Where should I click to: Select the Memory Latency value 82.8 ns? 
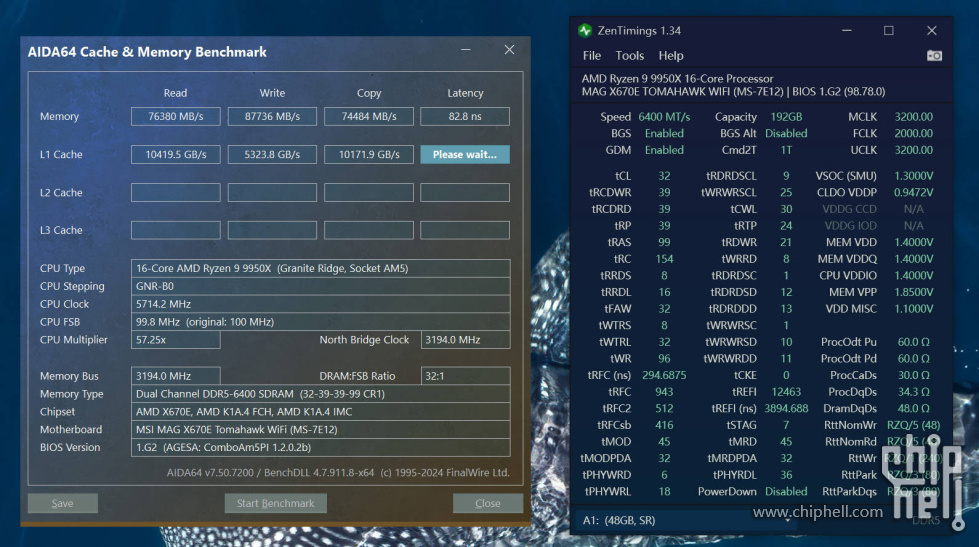(465, 116)
